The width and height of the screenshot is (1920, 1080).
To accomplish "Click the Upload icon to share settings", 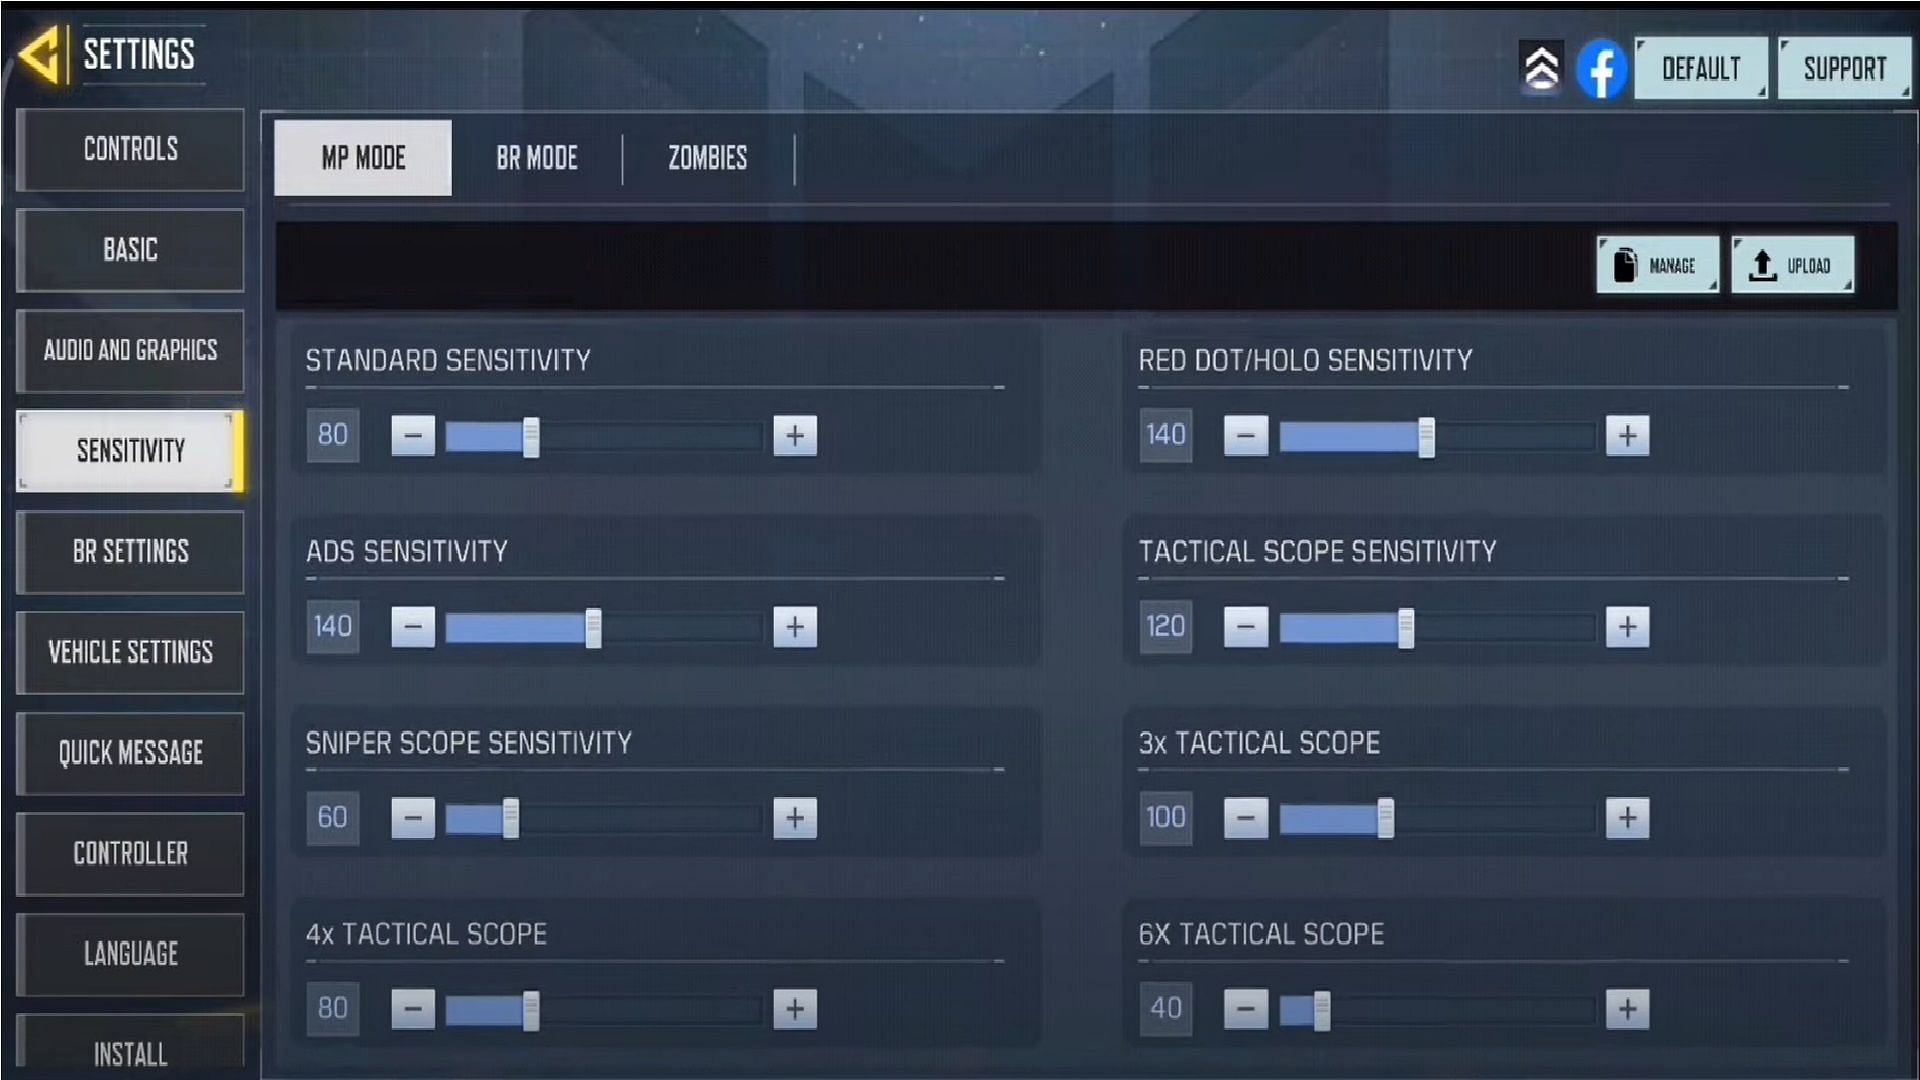I will click(1791, 265).
